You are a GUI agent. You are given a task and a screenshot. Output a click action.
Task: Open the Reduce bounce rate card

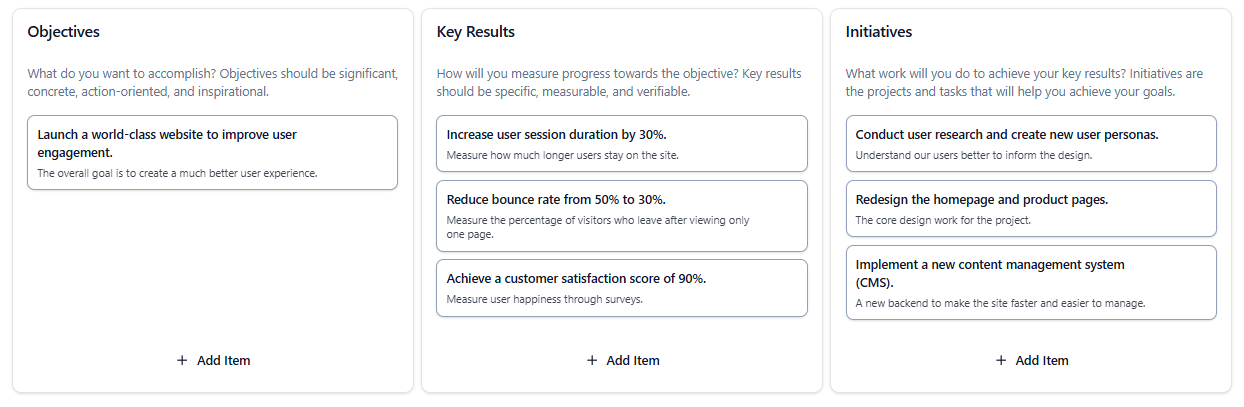pos(621,216)
